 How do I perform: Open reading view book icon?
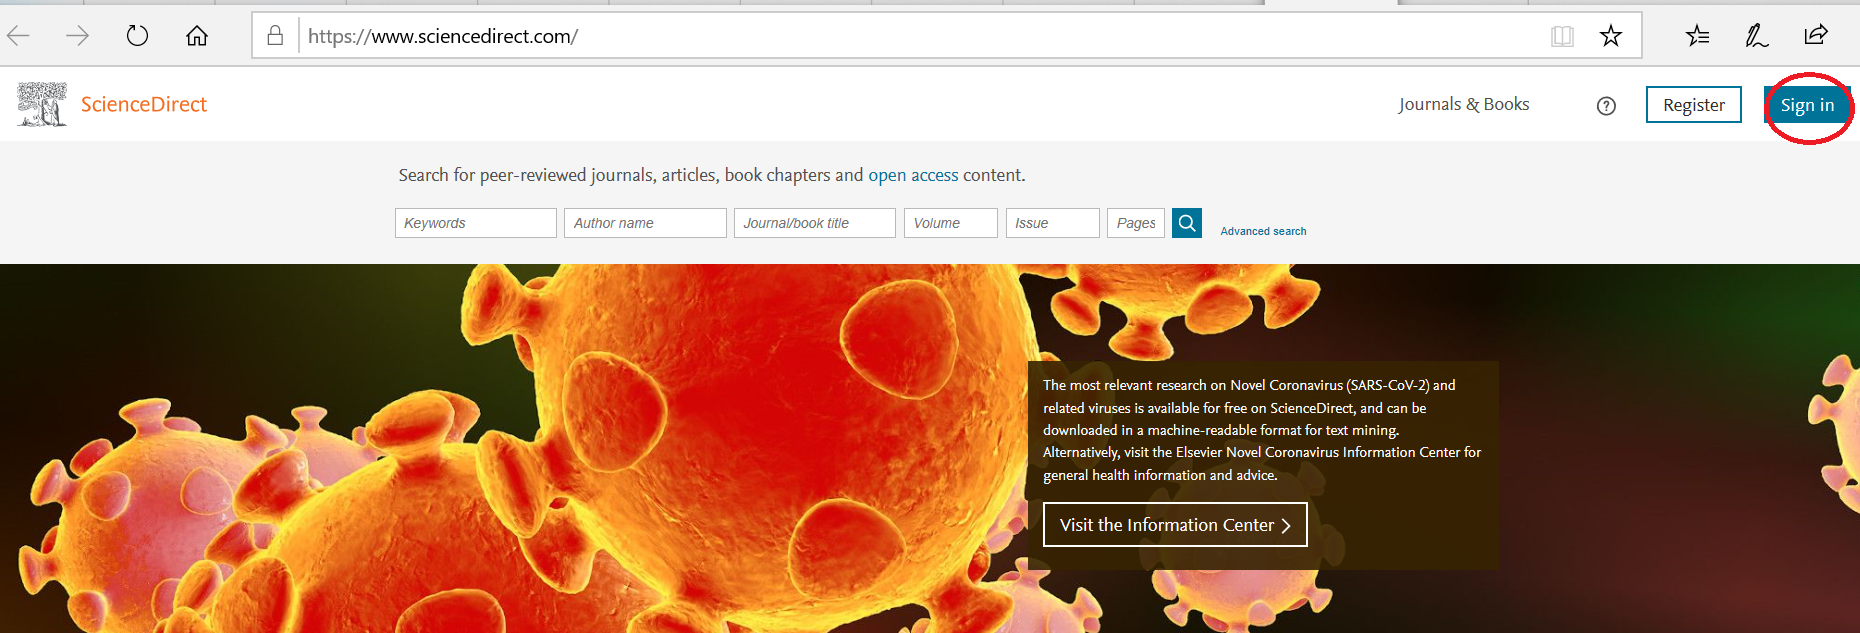pyautogui.click(x=1562, y=37)
